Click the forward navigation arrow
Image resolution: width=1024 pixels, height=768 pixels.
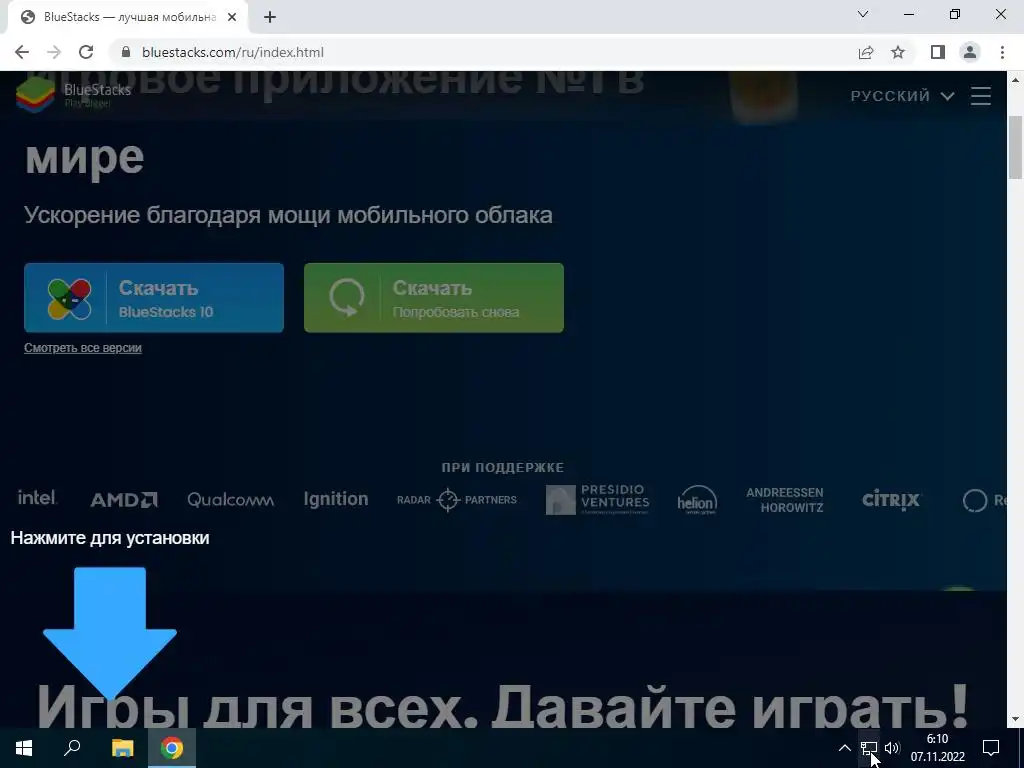[x=54, y=52]
